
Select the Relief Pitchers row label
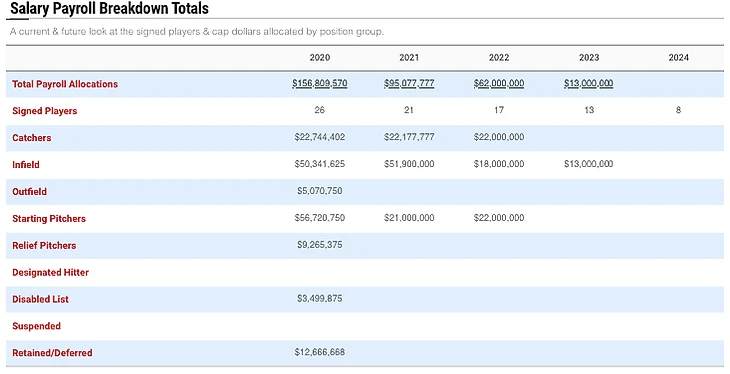coord(44,245)
